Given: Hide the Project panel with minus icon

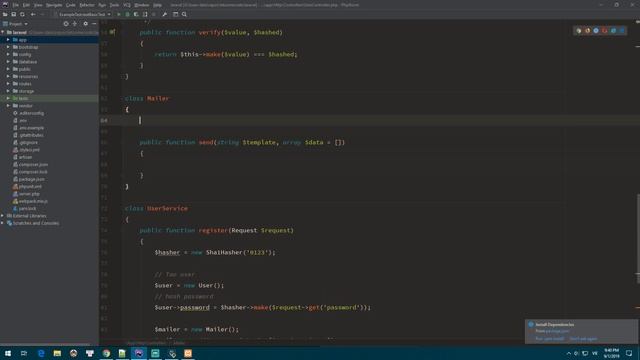Looking at the screenshot, I should click(94, 24).
